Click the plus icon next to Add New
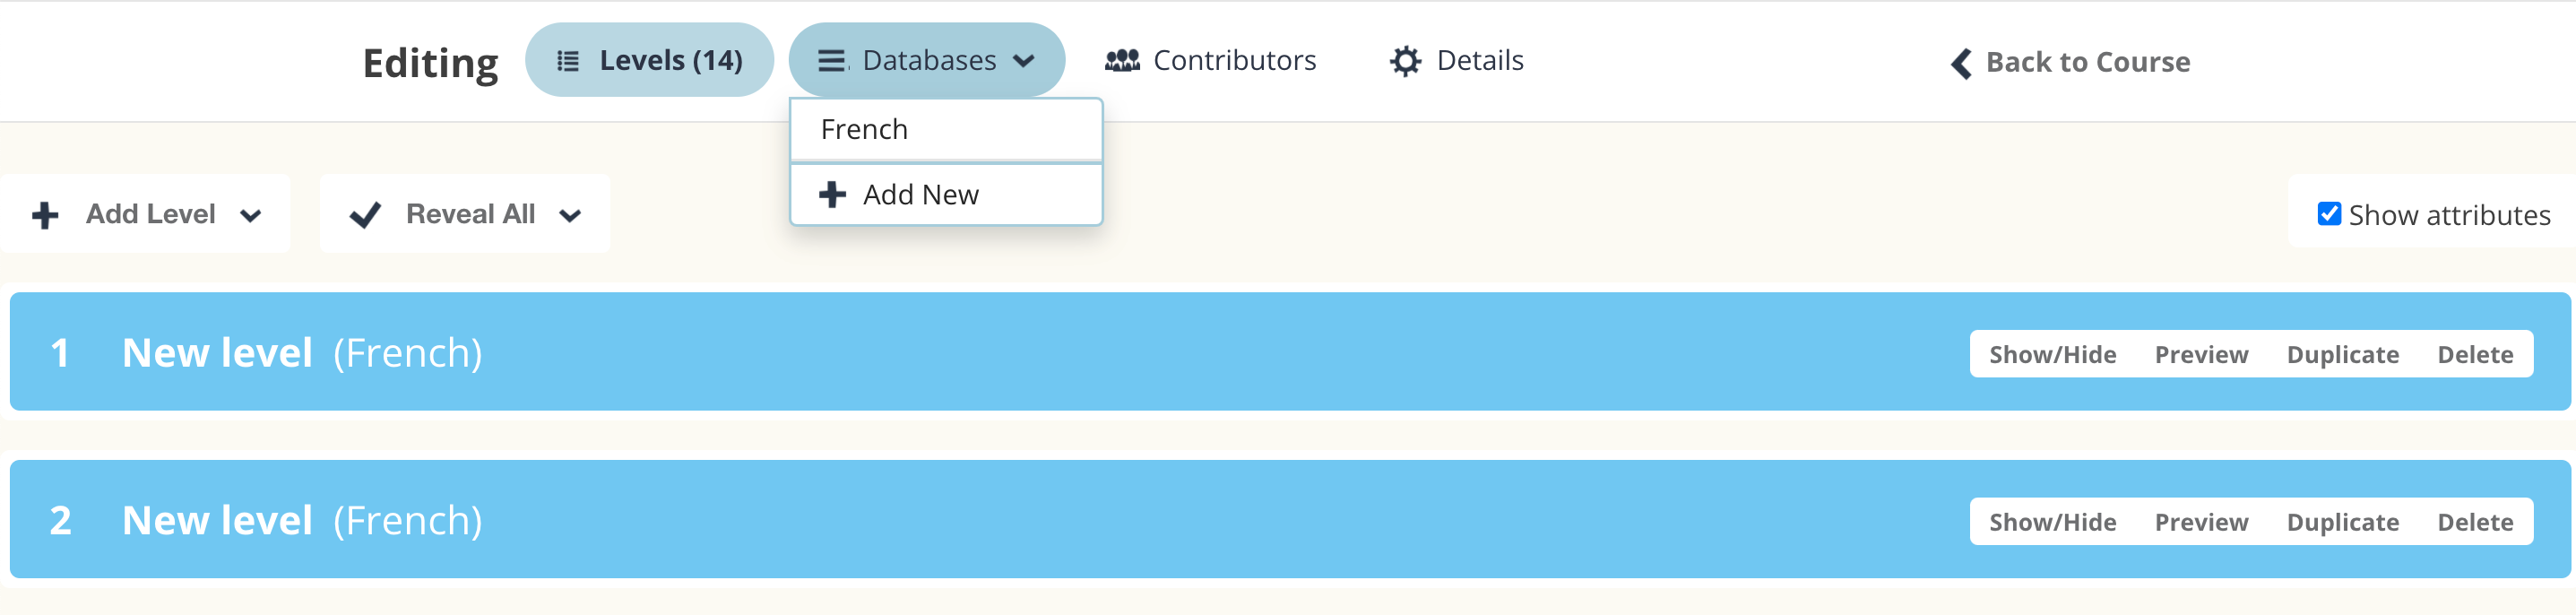Viewport: 2576px width, 615px height. pyautogui.click(x=832, y=194)
